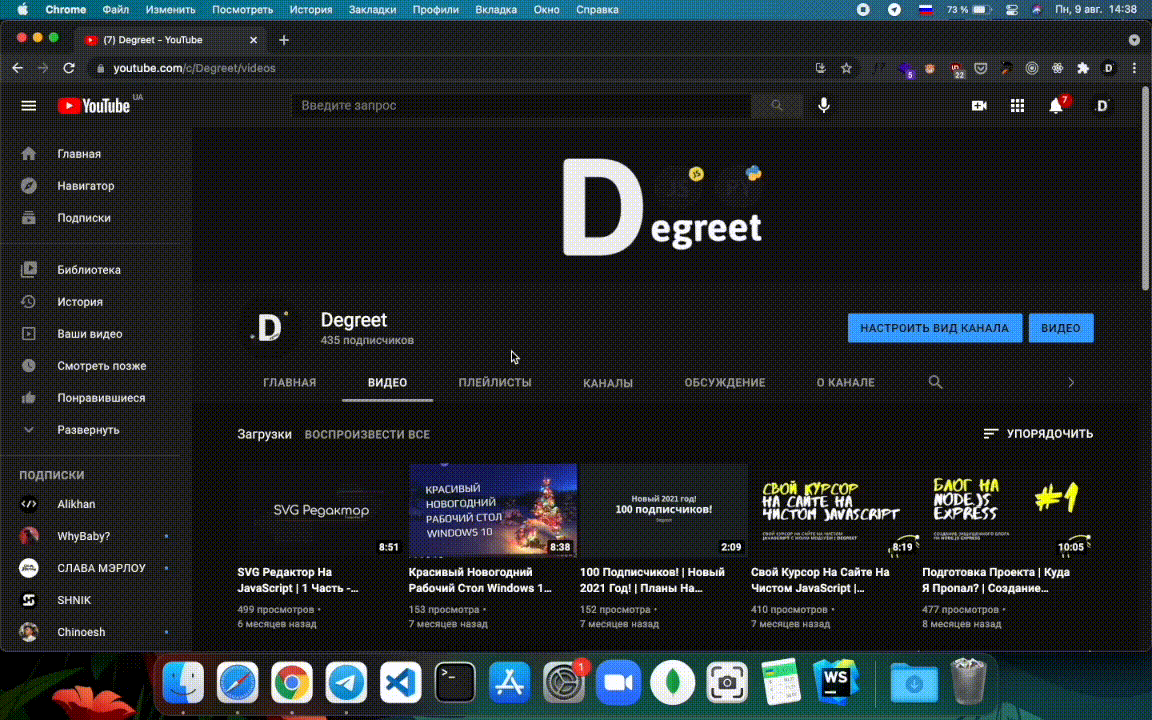Click the channel tabs next arrow

click(x=1070, y=382)
